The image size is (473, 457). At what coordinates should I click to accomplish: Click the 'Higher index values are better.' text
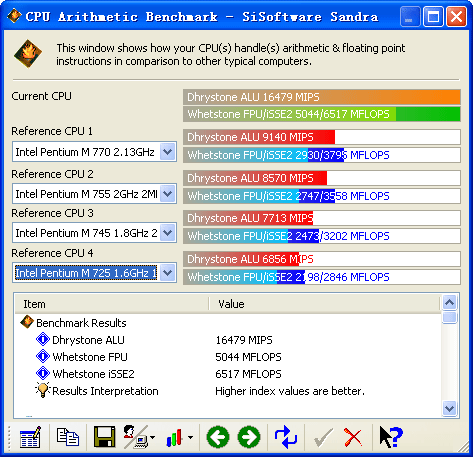tap(290, 391)
